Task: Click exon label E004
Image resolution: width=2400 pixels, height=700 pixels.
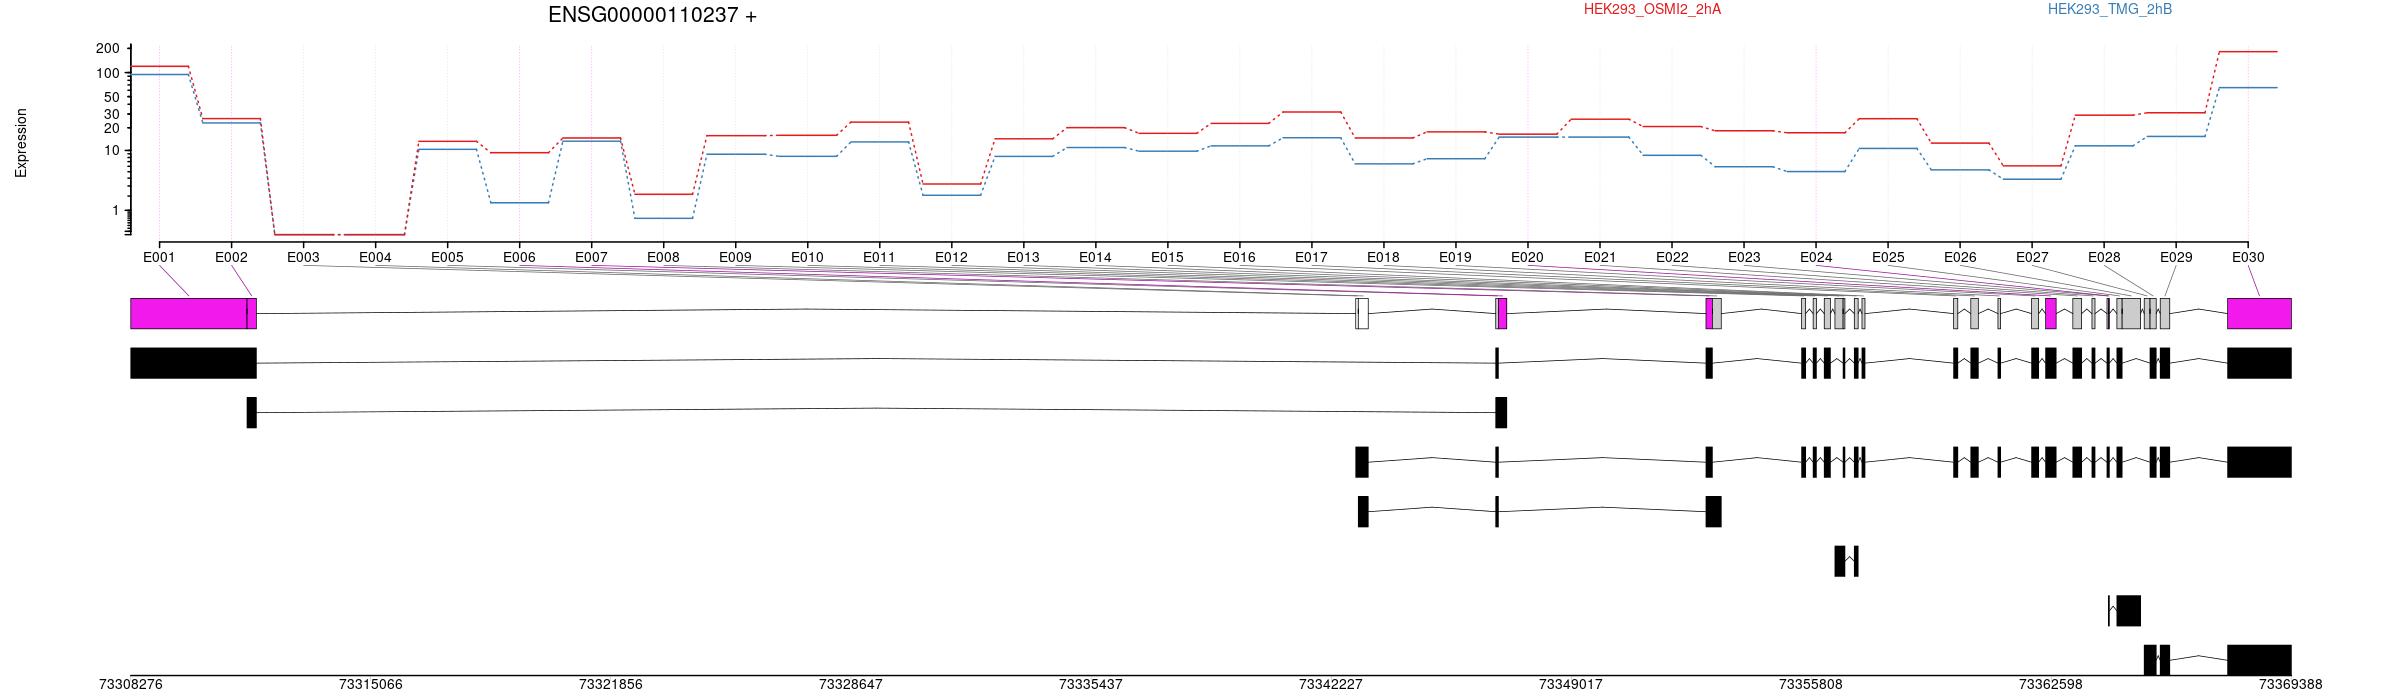Action: pos(375,257)
